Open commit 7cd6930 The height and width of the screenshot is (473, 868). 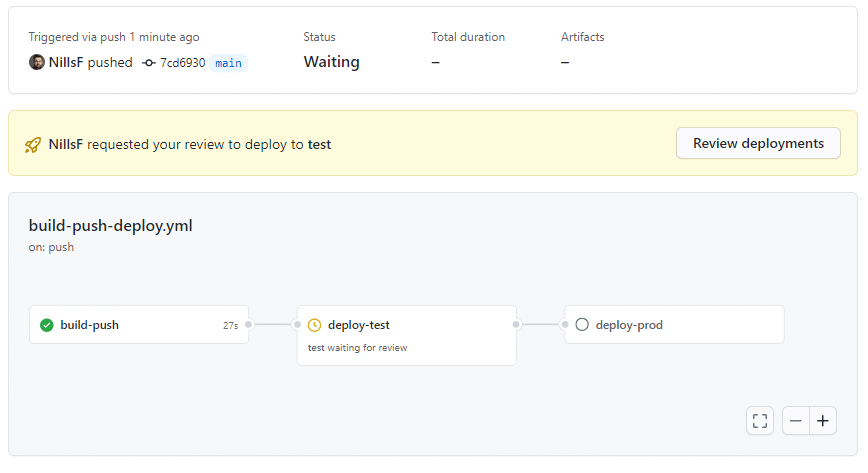click(x=183, y=63)
